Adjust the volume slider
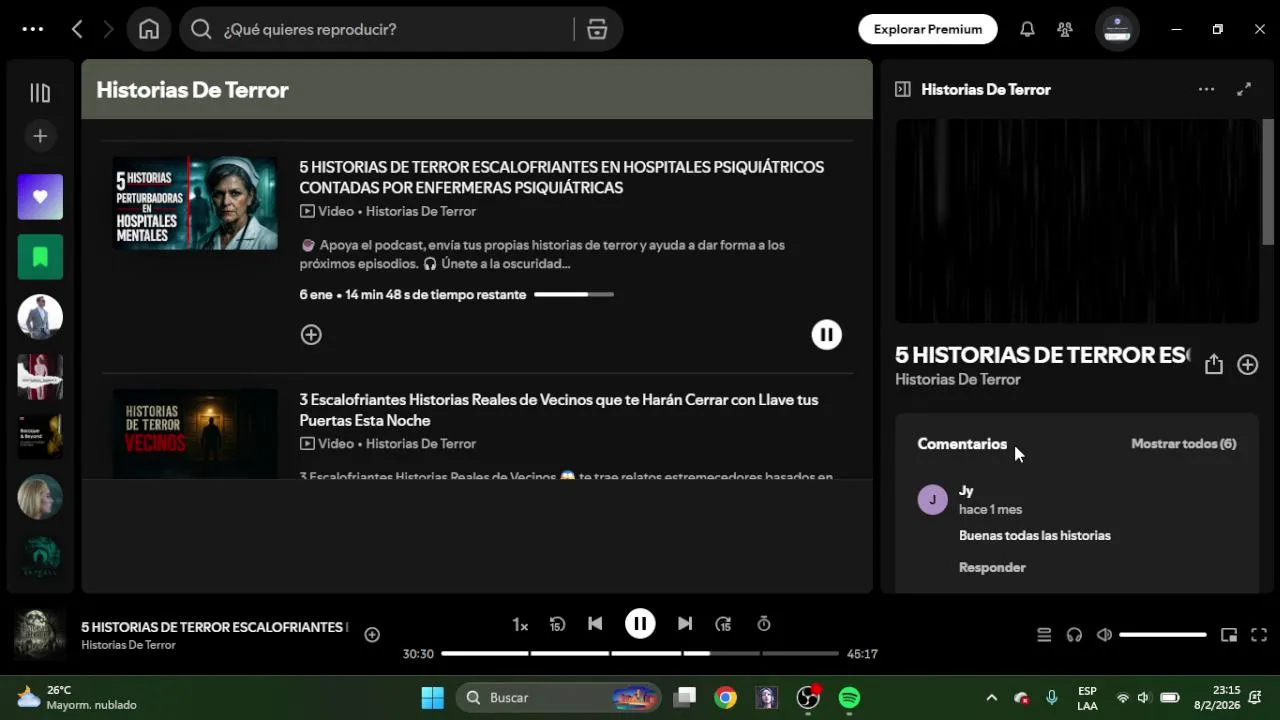The height and width of the screenshot is (720, 1280). (x=1163, y=635)
